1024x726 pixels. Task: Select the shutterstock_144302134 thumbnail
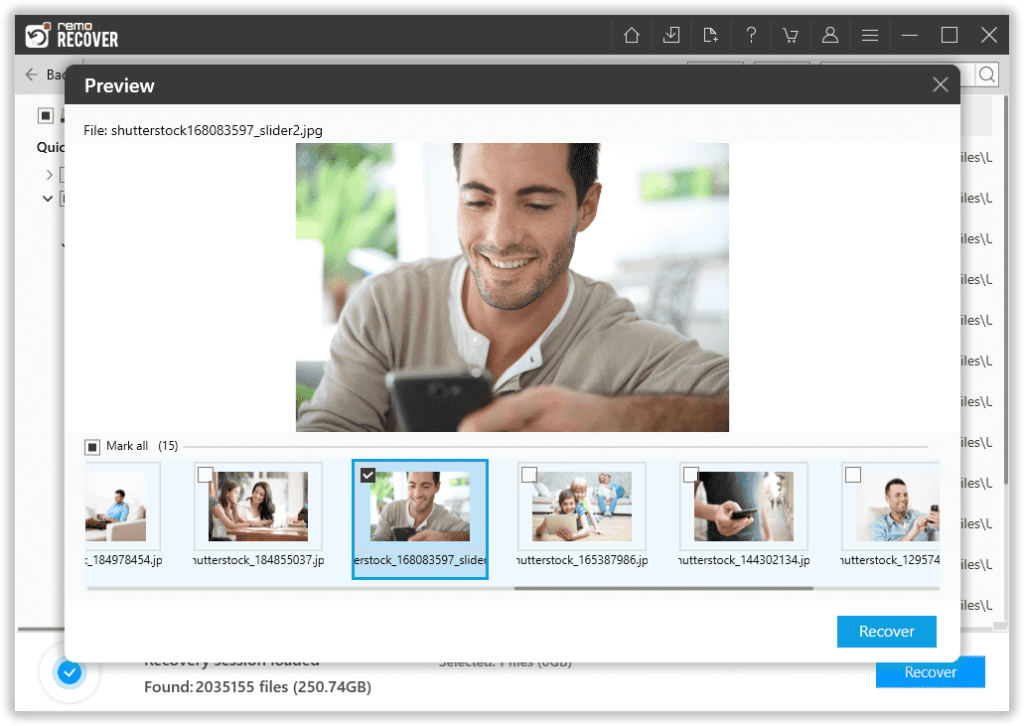click(x=744, y=507)
